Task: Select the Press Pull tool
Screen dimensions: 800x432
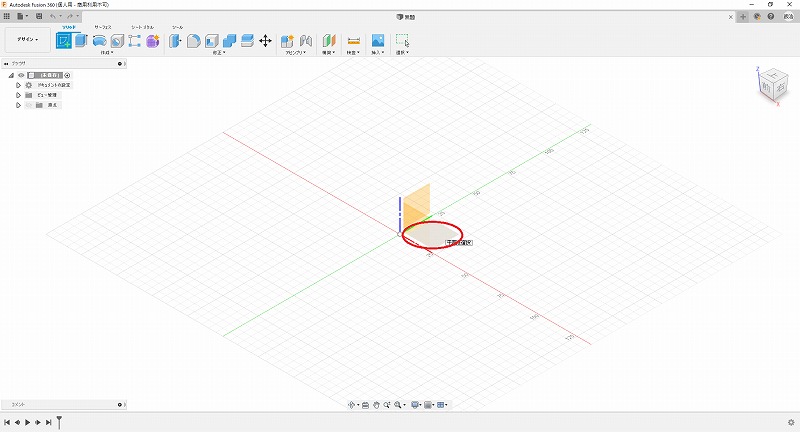Action: [x=176, y=41]
